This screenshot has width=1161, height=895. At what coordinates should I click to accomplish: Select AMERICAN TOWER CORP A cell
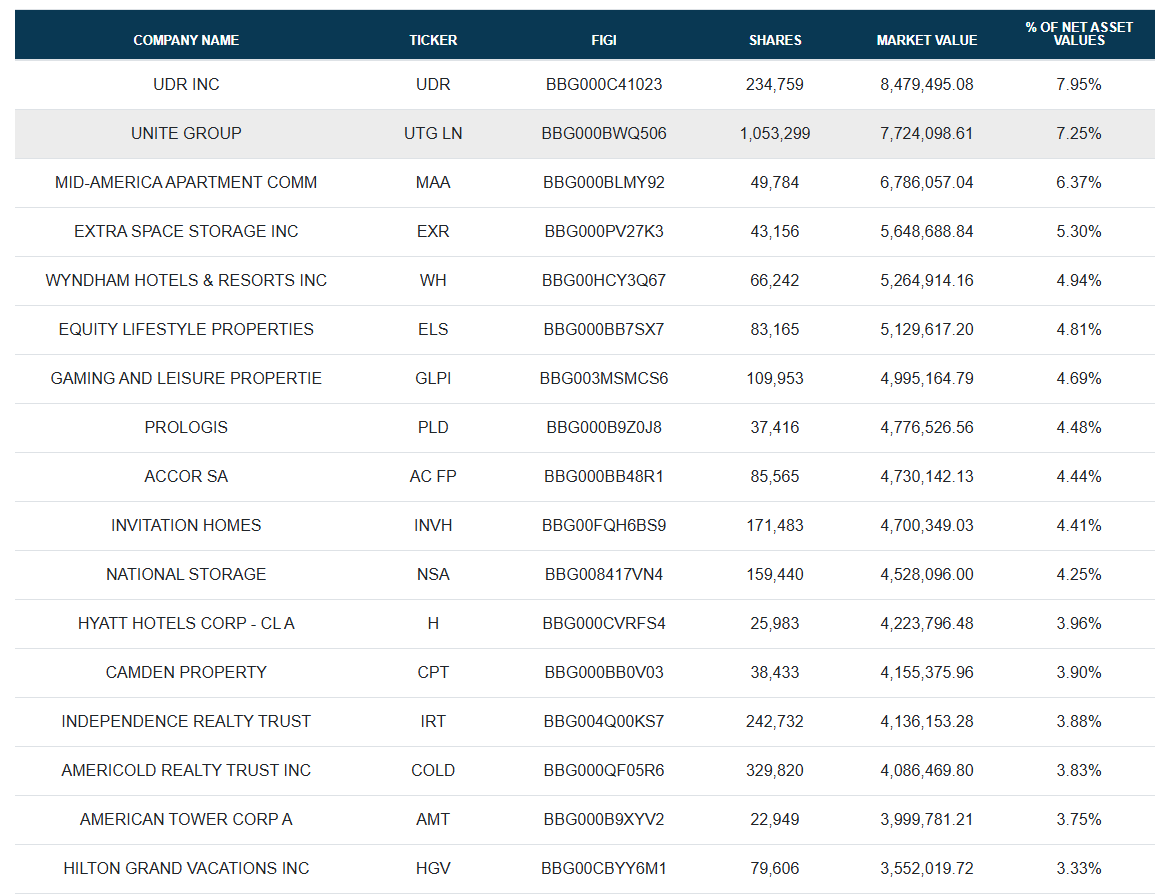[186, 819]
